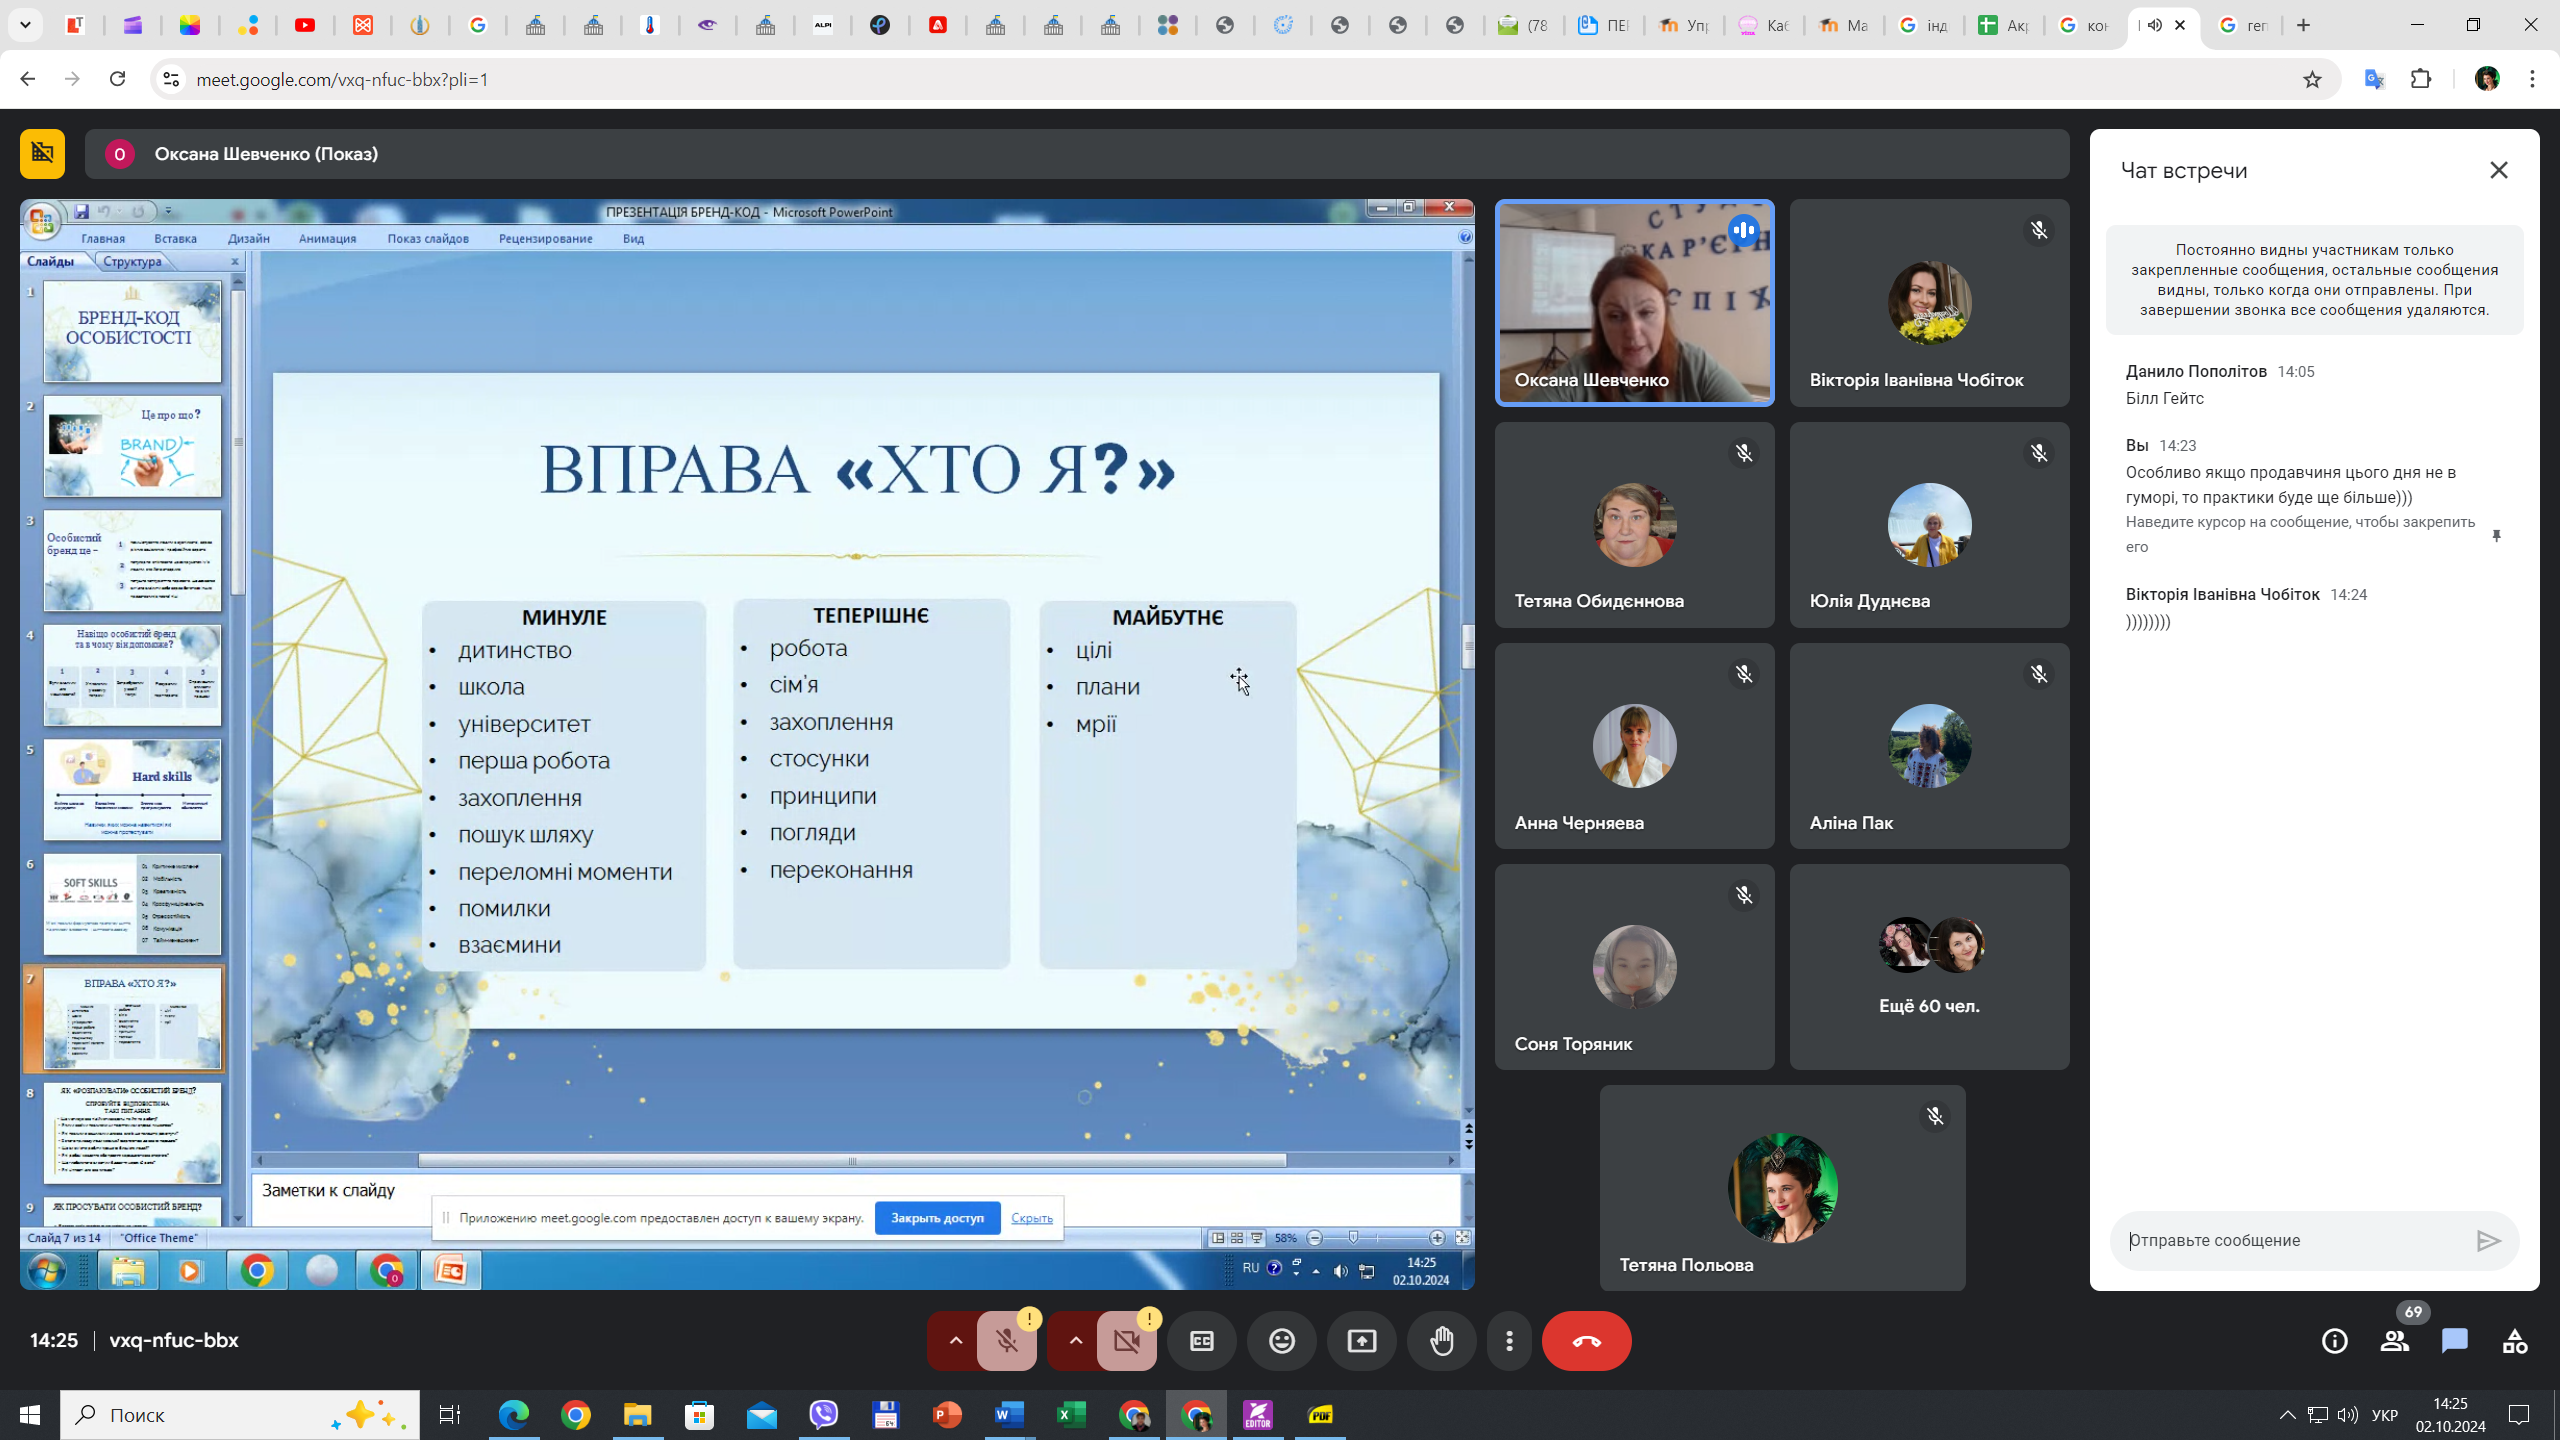Send an emoji reaction in Meet
This screenshot has height=1440, width=2560.
tap(1281, 1341)
